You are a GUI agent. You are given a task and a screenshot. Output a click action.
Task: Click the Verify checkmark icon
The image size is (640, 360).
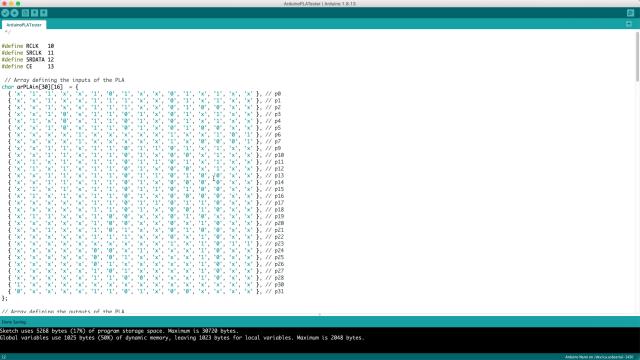[x=5, y=13]
